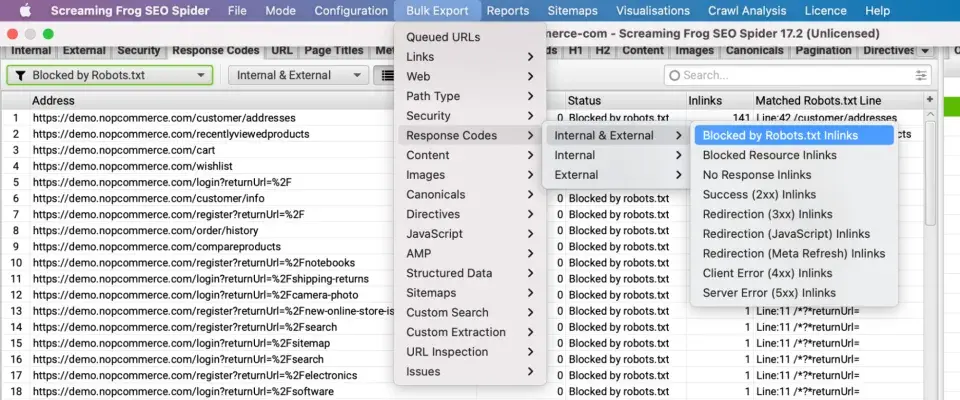
Task: Open the Sitemaps item in Bulk Export
Action: click(470, 292)
